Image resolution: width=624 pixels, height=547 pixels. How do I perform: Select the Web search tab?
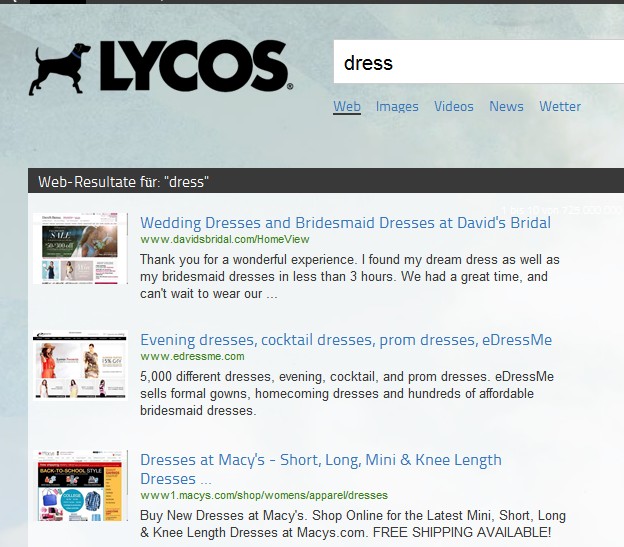pyautogui.click(x=347, y=107)
